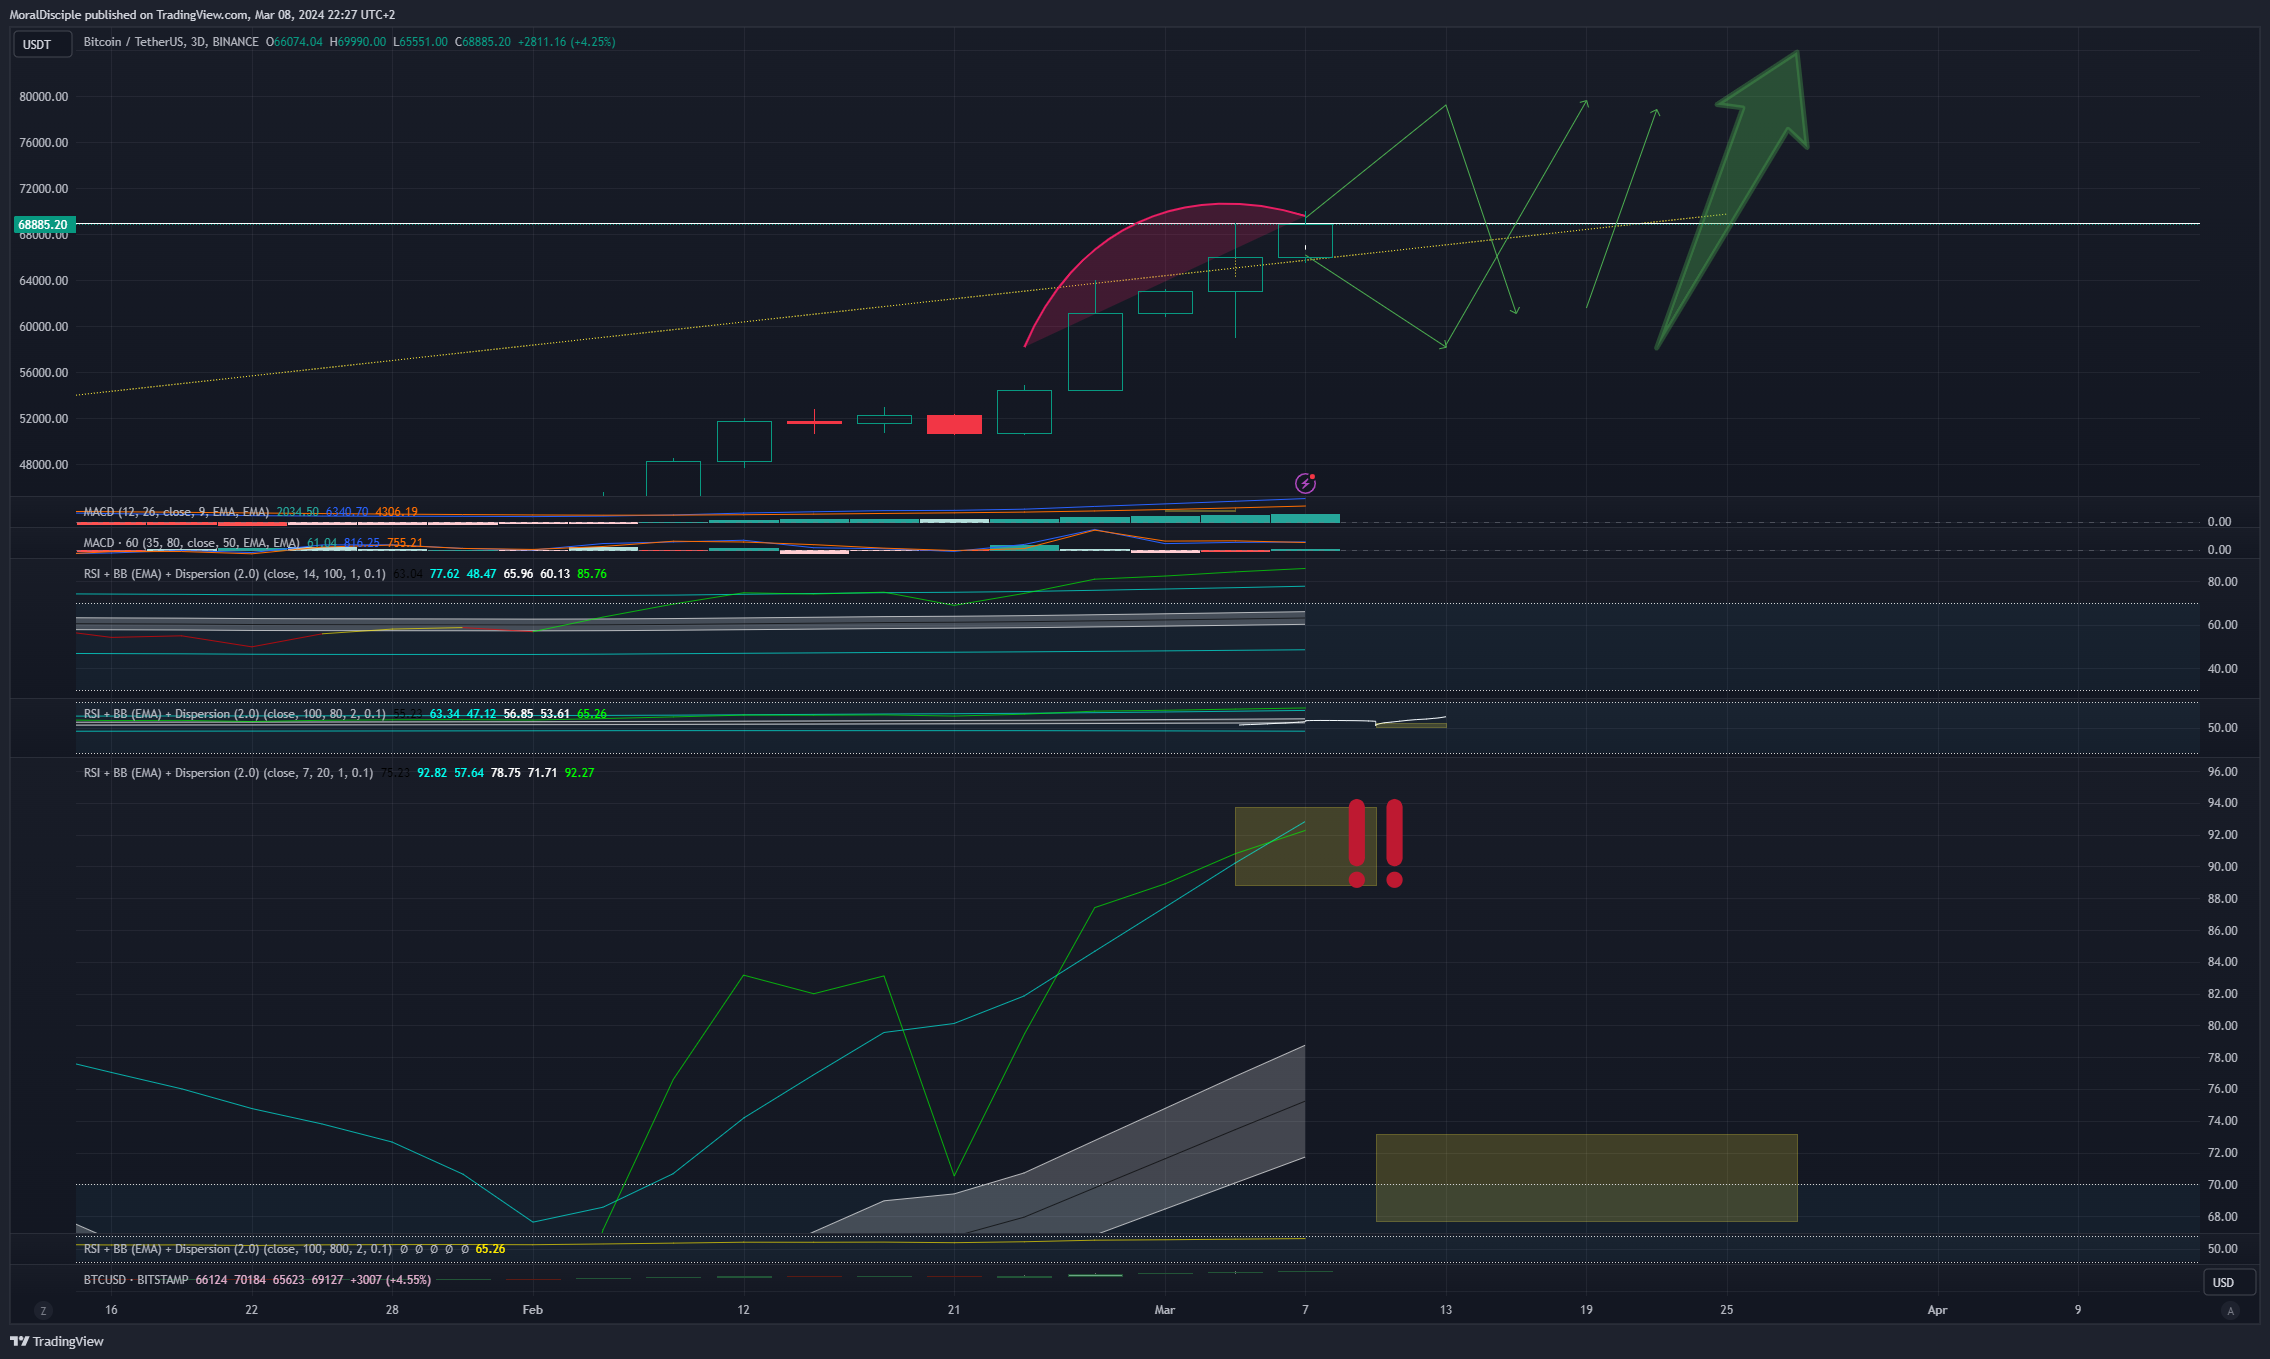2270x1359 pixels.
Task: Click the 48000.00 price axis label
Action: pyautogui.click(x=44, y=465)
